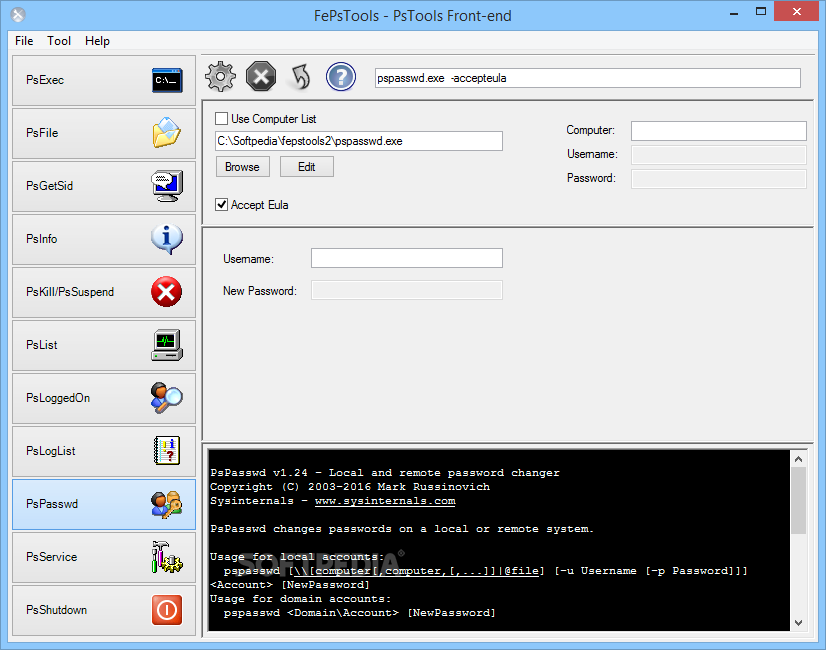826x650 pixels.
Task: Click the Browse button
Action: [x=242, y=167]
